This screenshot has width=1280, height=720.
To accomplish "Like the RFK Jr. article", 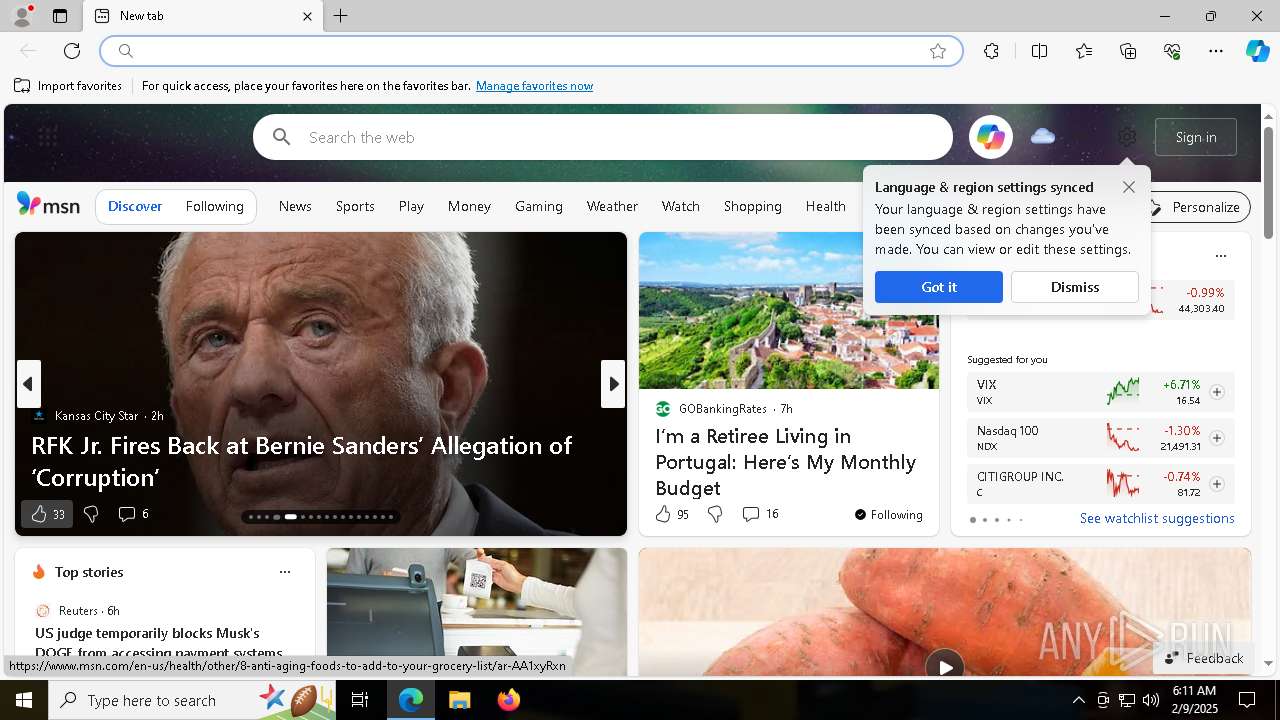I will click(x=47, y=514).
